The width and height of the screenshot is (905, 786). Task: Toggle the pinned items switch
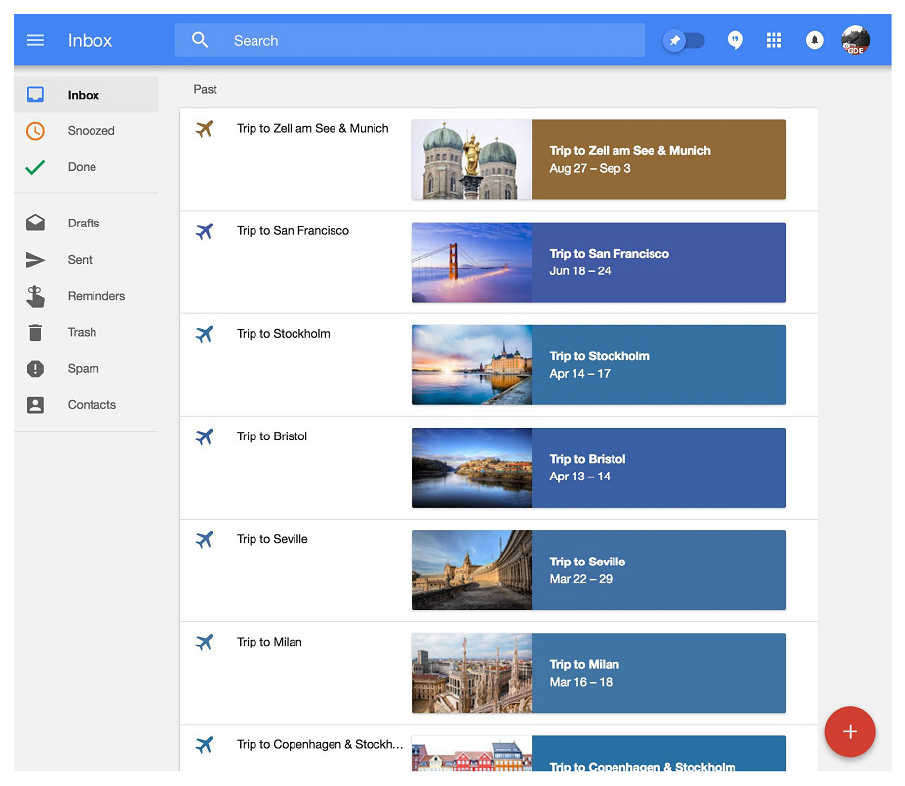(683, 40)
